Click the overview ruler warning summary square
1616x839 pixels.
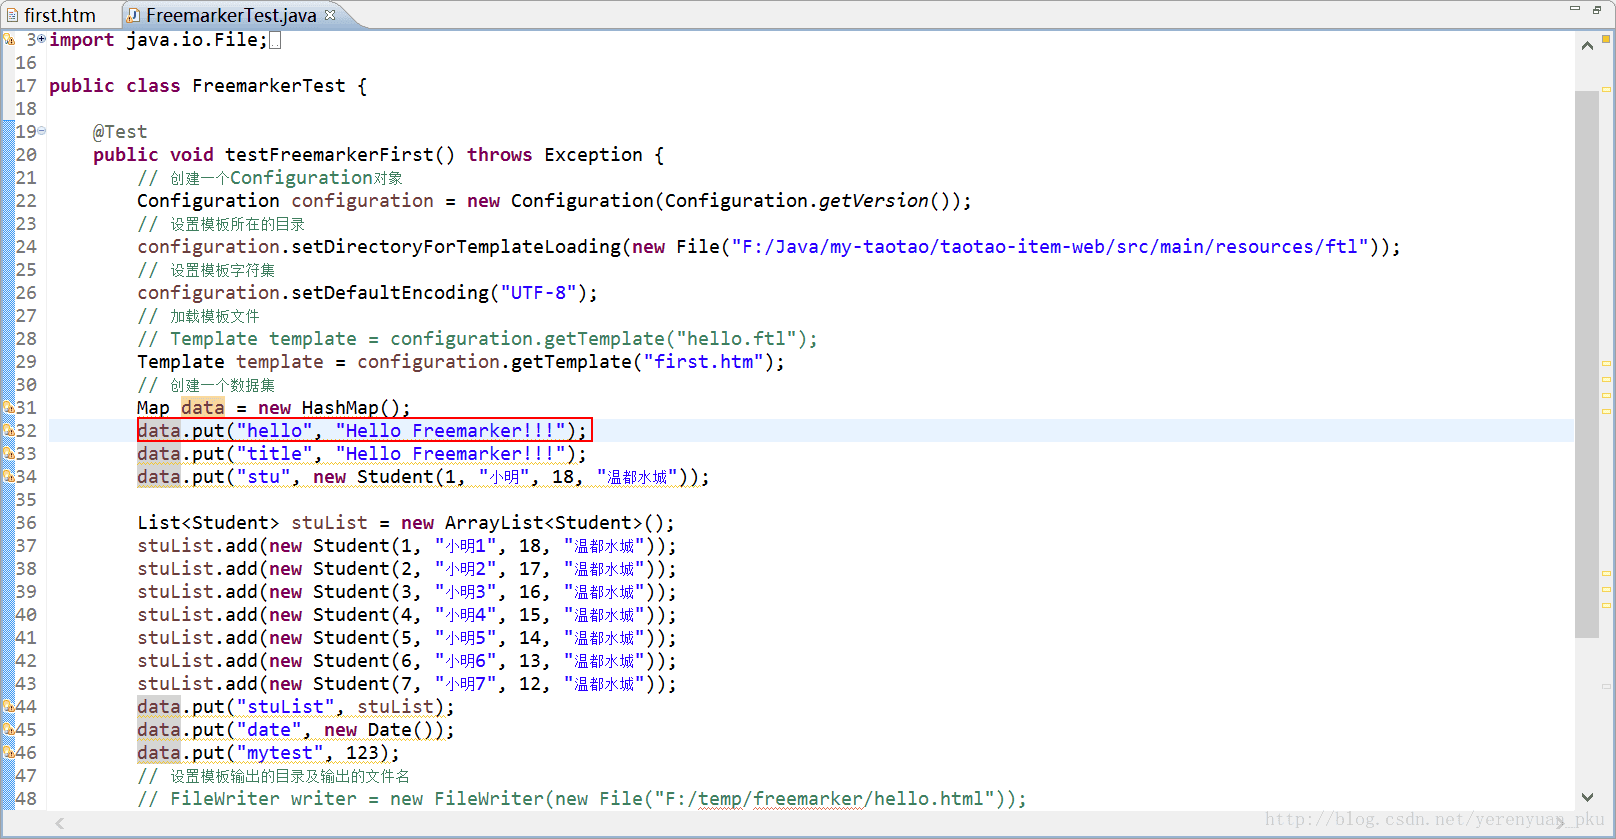click(1606, 39)
